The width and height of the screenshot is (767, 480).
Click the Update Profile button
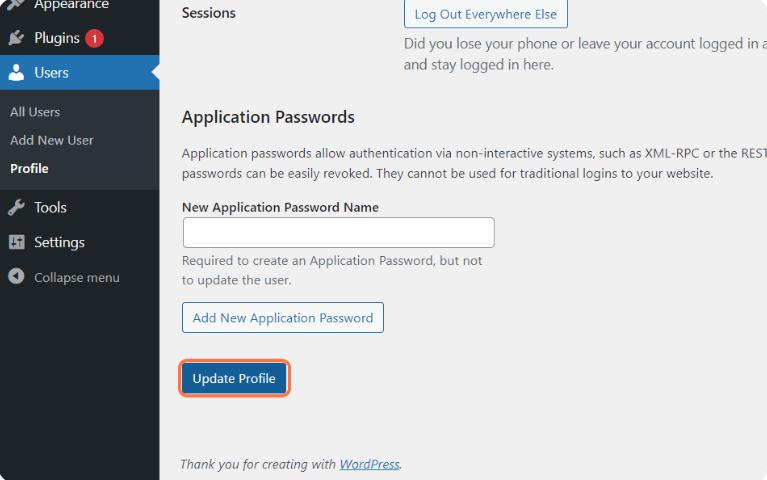[x=234, y=378]
